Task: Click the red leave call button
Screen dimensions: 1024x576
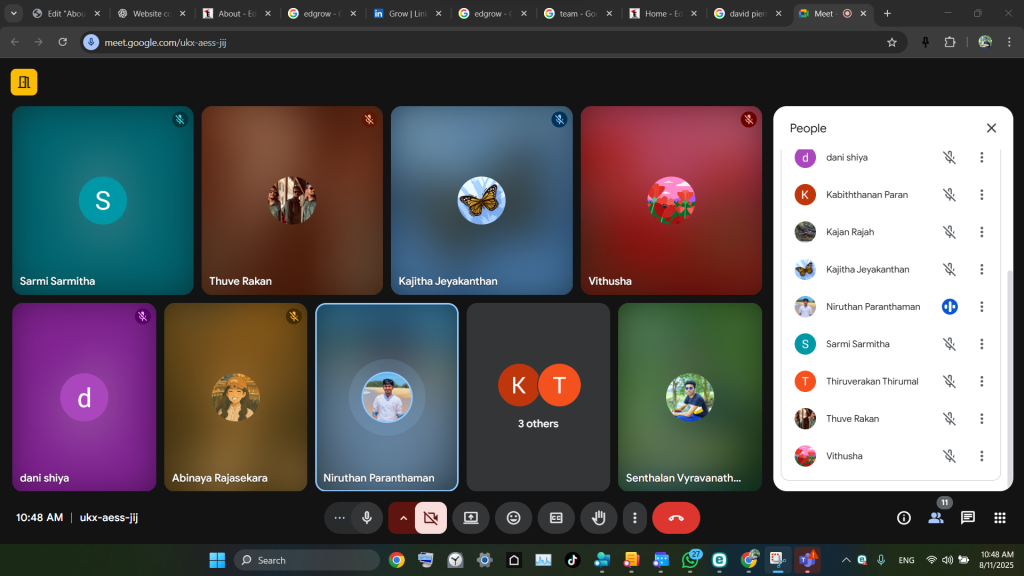Action: coord(676,518)
